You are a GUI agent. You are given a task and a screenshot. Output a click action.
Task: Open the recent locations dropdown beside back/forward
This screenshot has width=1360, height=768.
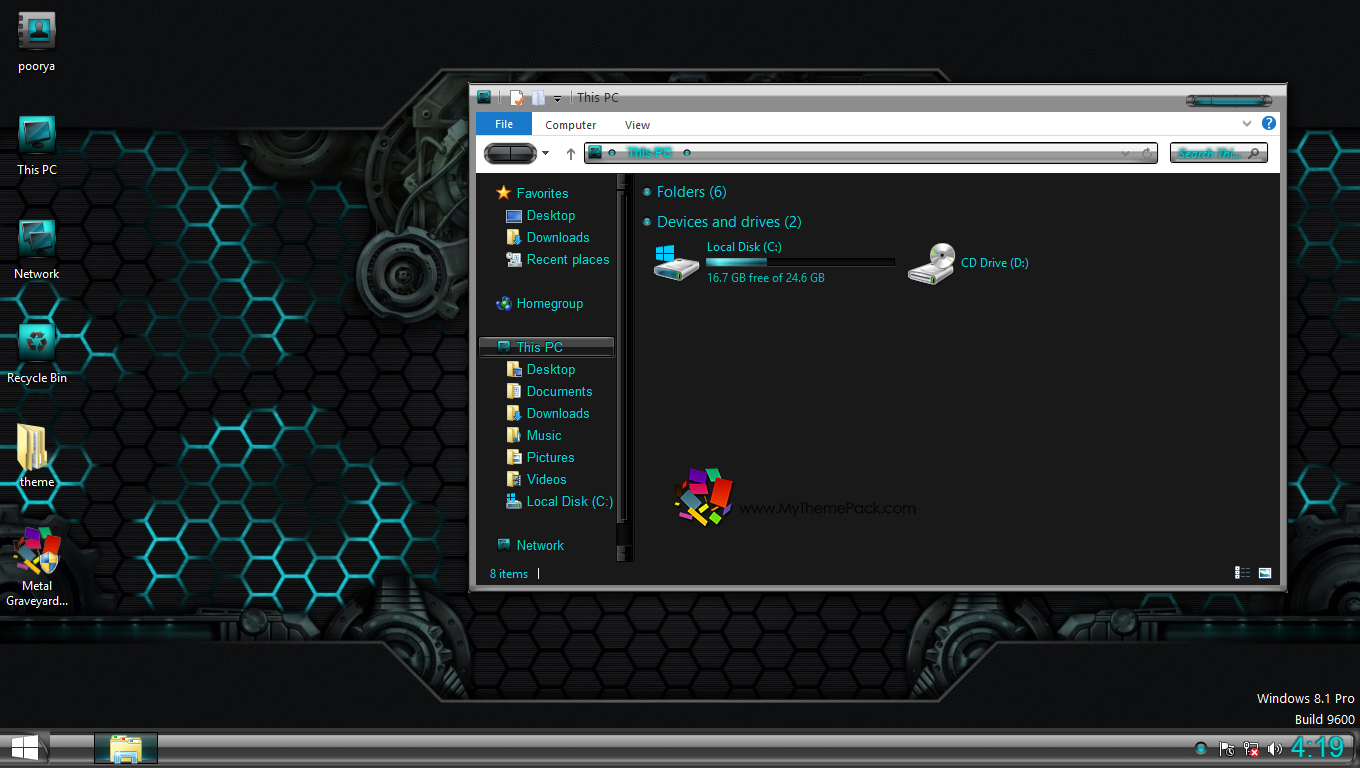(x=545, y=153)
